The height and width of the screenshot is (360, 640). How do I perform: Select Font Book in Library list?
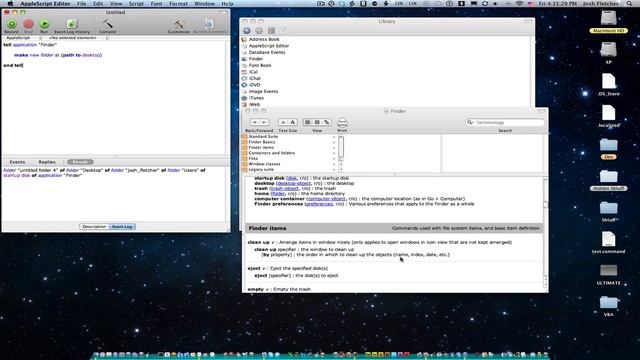tap(260, 65)
